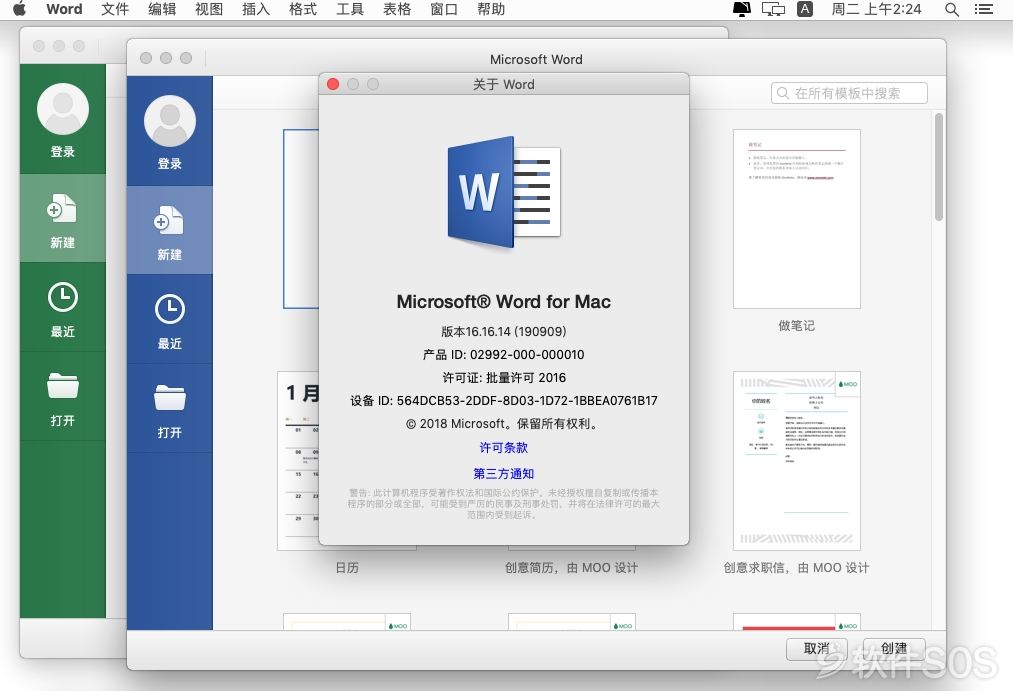
Task: Open the 第三方通知 link
Action: click(504, 473)
